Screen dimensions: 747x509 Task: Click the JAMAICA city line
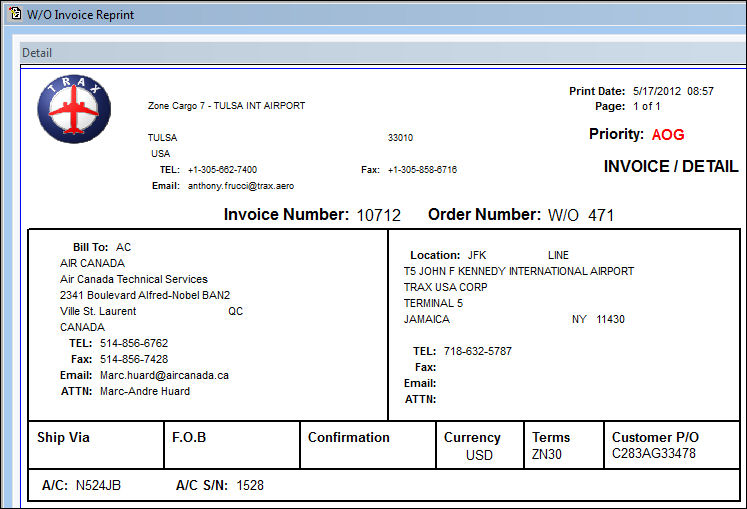pos(427,319)
